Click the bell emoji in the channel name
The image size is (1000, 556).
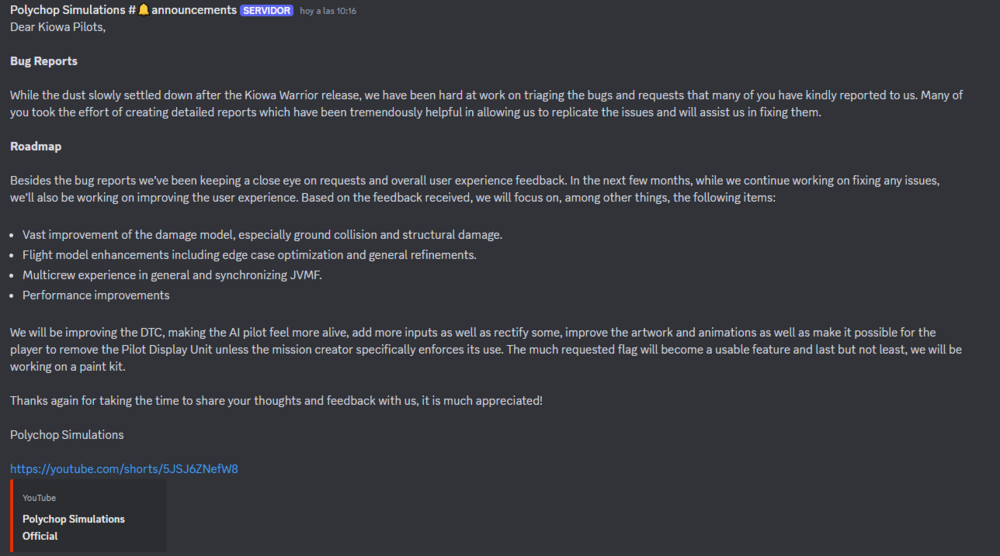[143, 10]
